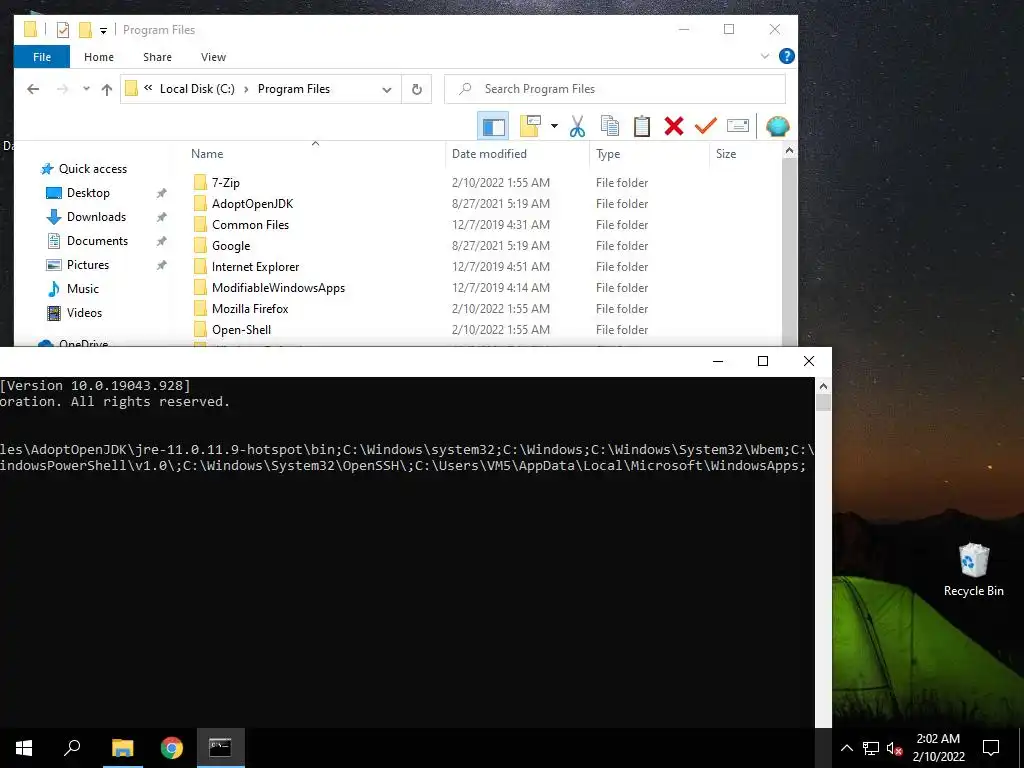The height and width of the screenshot is (768, 1024).
Task: Expand the Folder Options toolbar dropdown arrow
Action: point(554,126)
